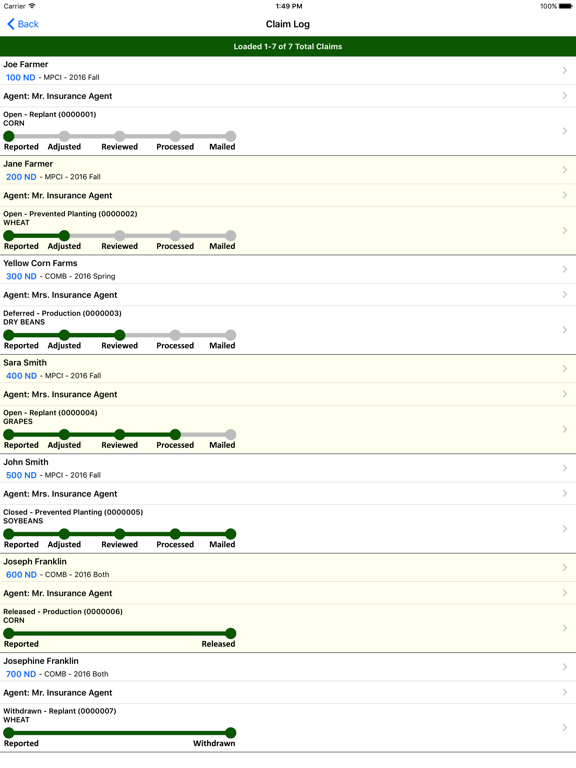Open Prevented Planting 0000005 Soybeans chevron
Screen dimensions: 576x768
tap(565, 528)
